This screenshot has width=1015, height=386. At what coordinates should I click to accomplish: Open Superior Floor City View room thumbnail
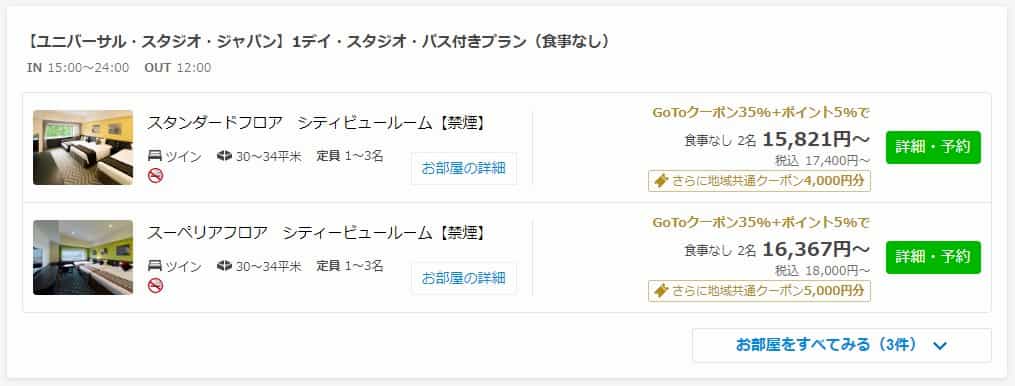tap(83, 258)
